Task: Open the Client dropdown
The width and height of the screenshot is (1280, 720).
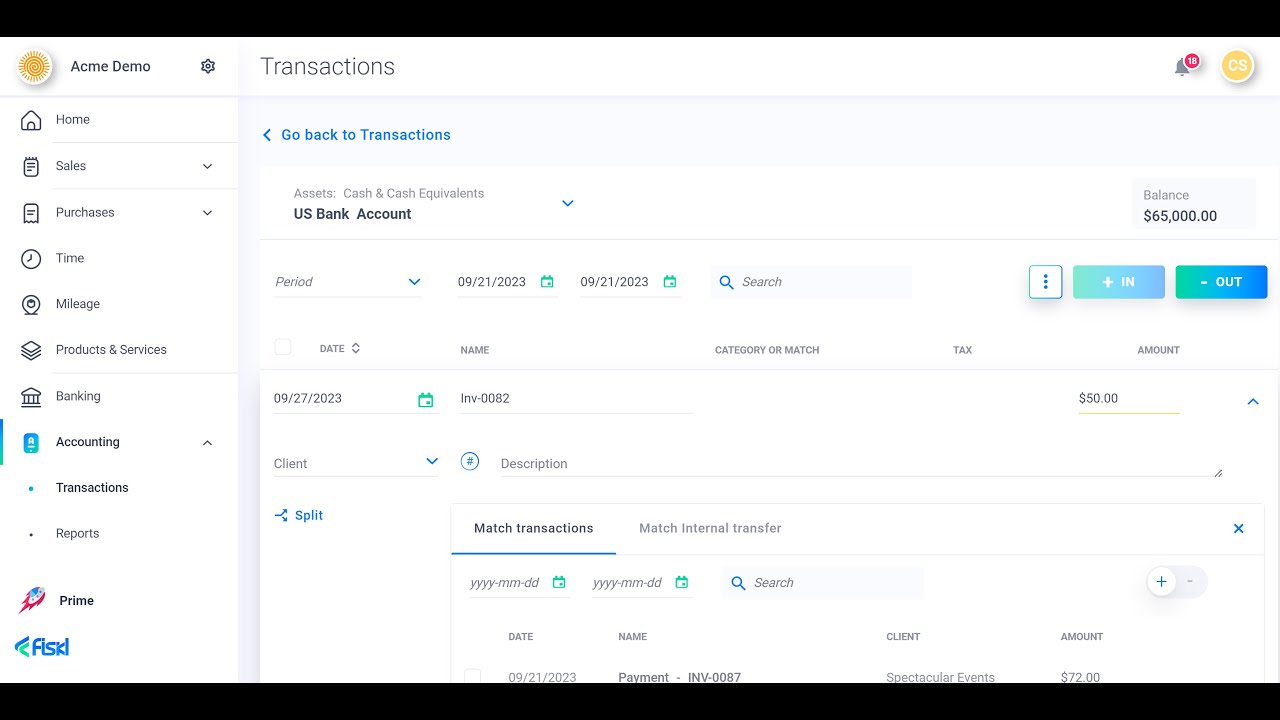Action: coord(356,463)
